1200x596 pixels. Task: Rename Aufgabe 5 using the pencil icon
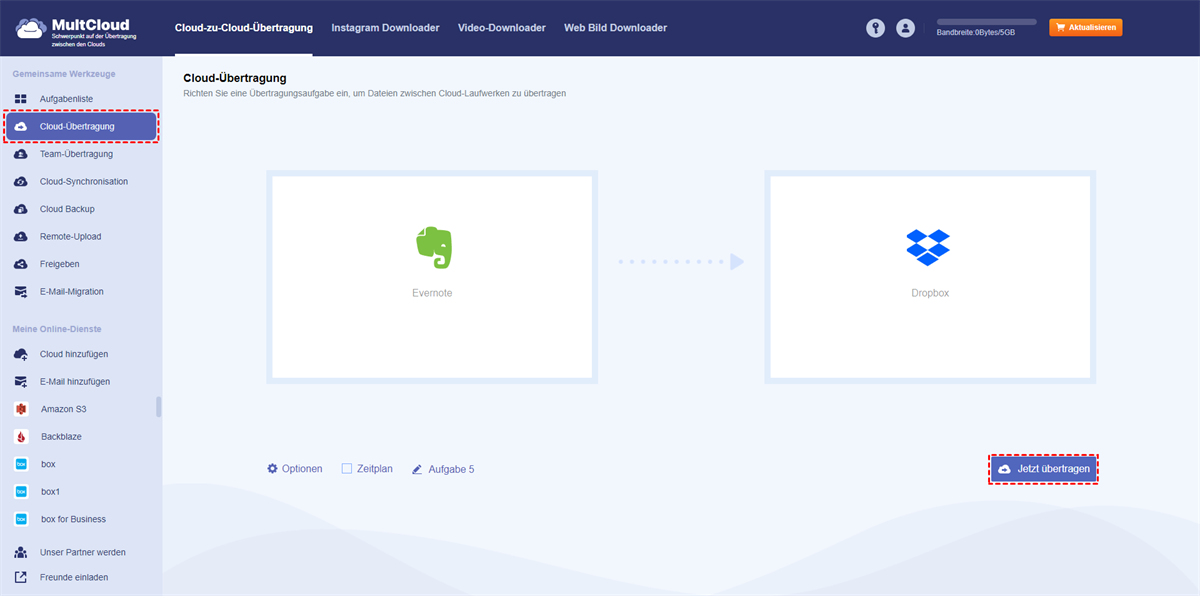tap(418, 468)
